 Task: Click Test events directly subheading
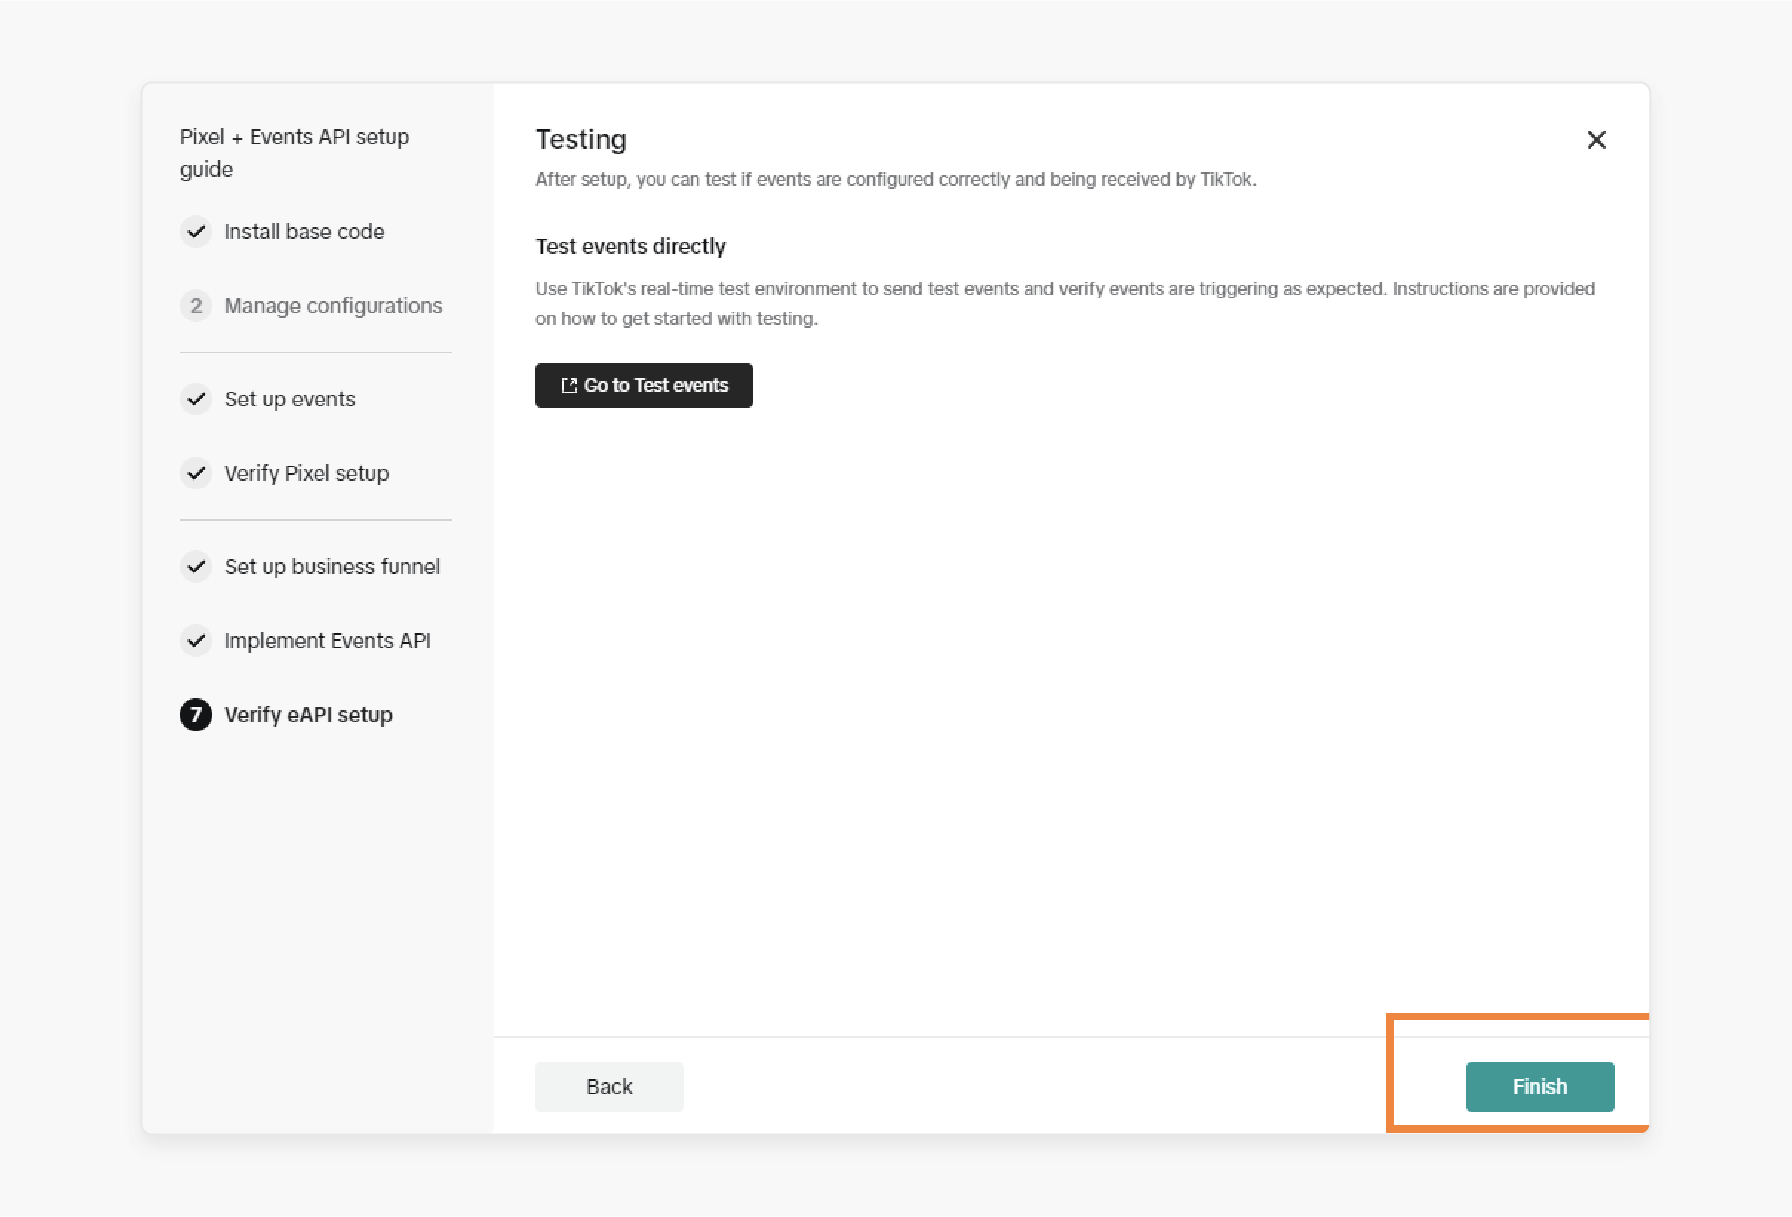click(x=631, y=246)
